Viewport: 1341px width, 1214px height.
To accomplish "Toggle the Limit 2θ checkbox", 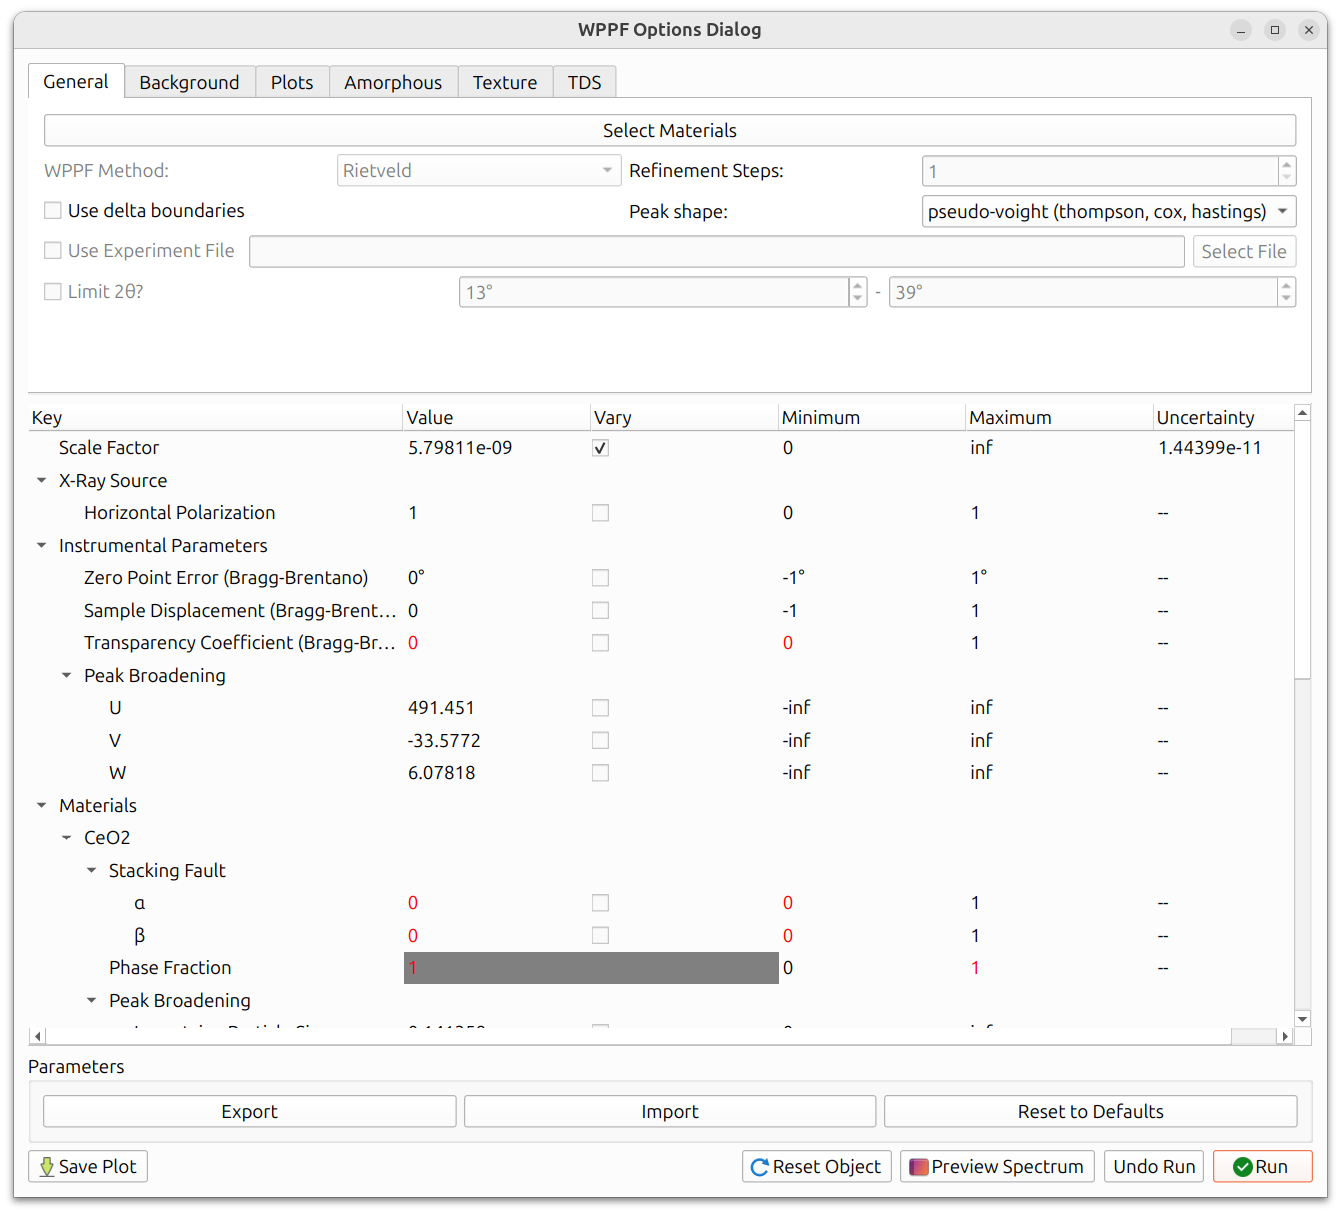I will pos(53,292).
